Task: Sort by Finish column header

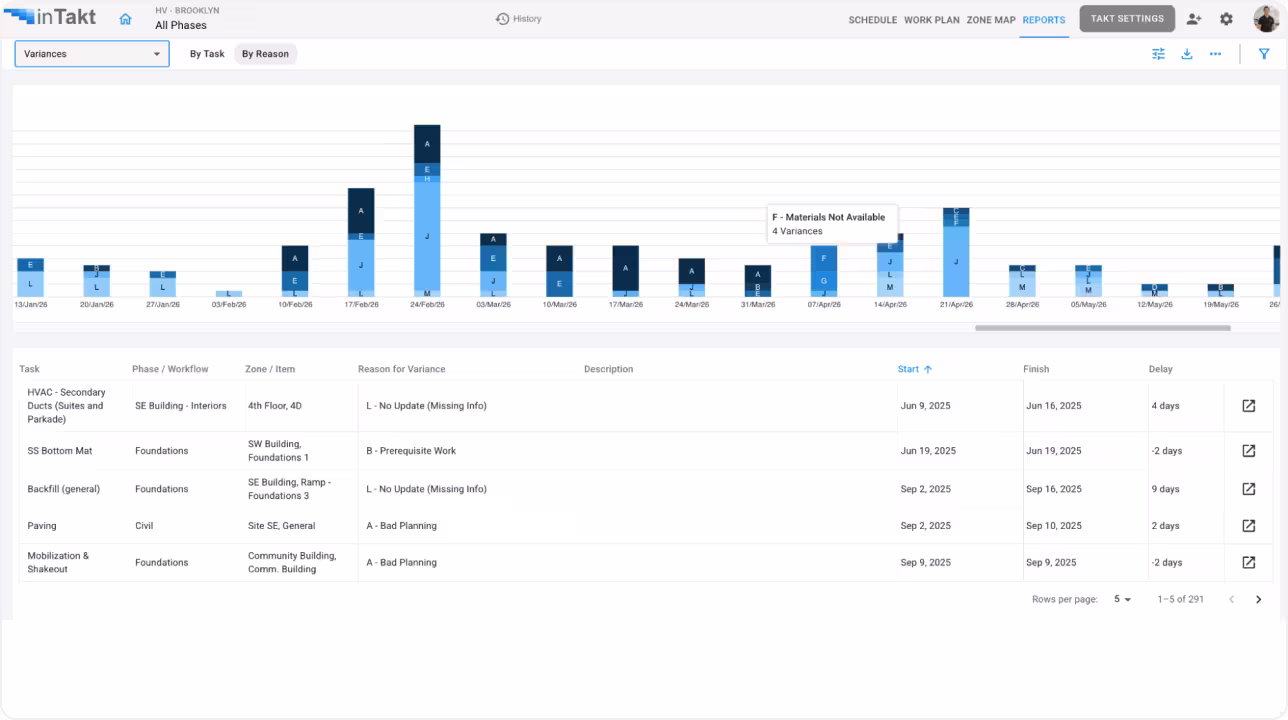Action: pos(1036,369)
